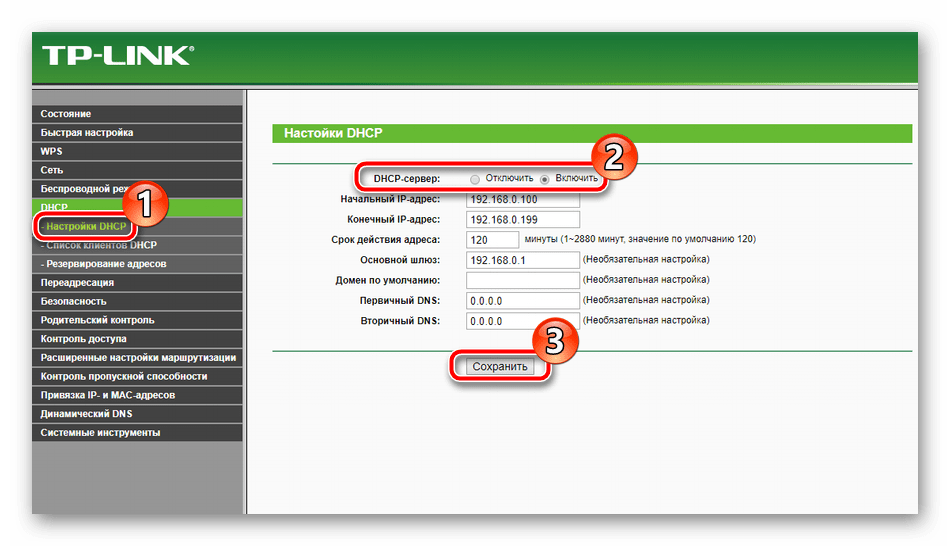Select Включить radio for DHCP server
This screenshot has height=546, width=950.
point(545,179)
